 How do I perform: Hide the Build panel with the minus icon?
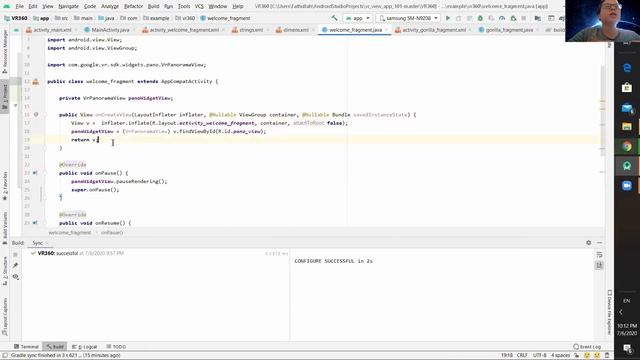[599, 242]
